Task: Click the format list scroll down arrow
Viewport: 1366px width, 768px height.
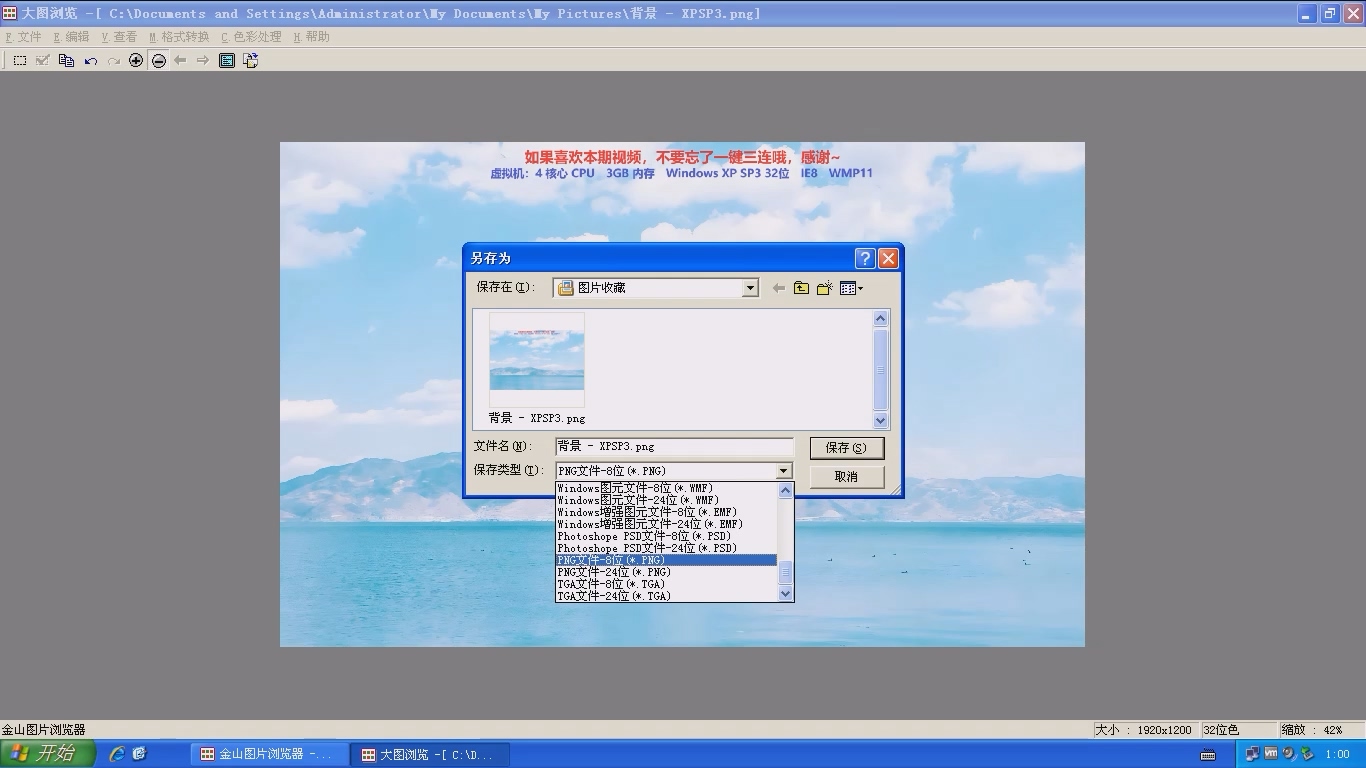Action: click(785, 594)
